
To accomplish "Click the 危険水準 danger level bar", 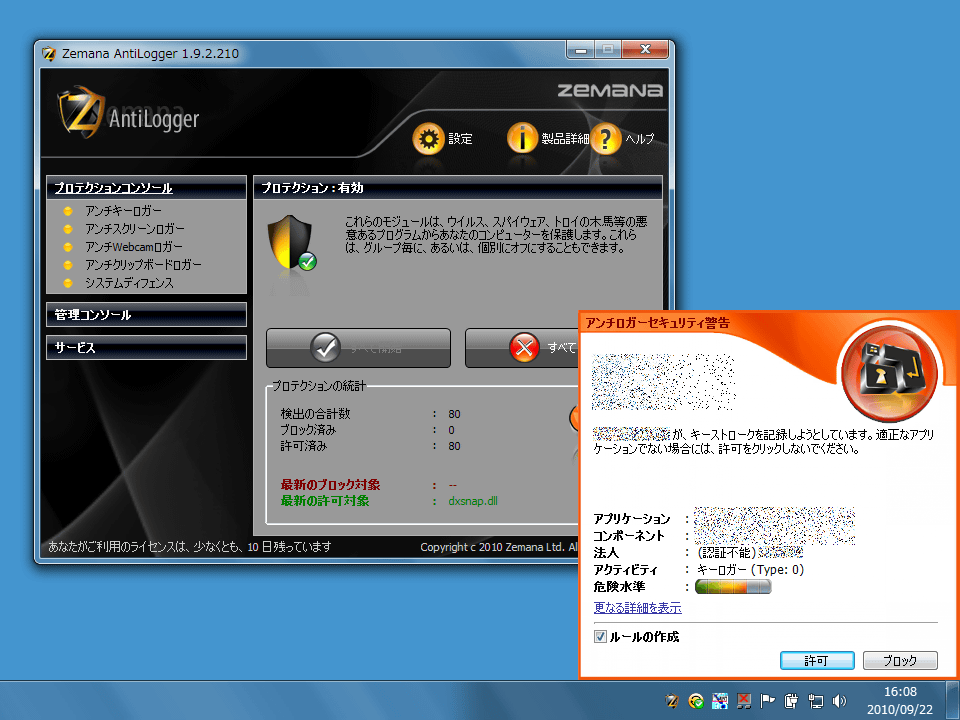I will pos(733,587).
